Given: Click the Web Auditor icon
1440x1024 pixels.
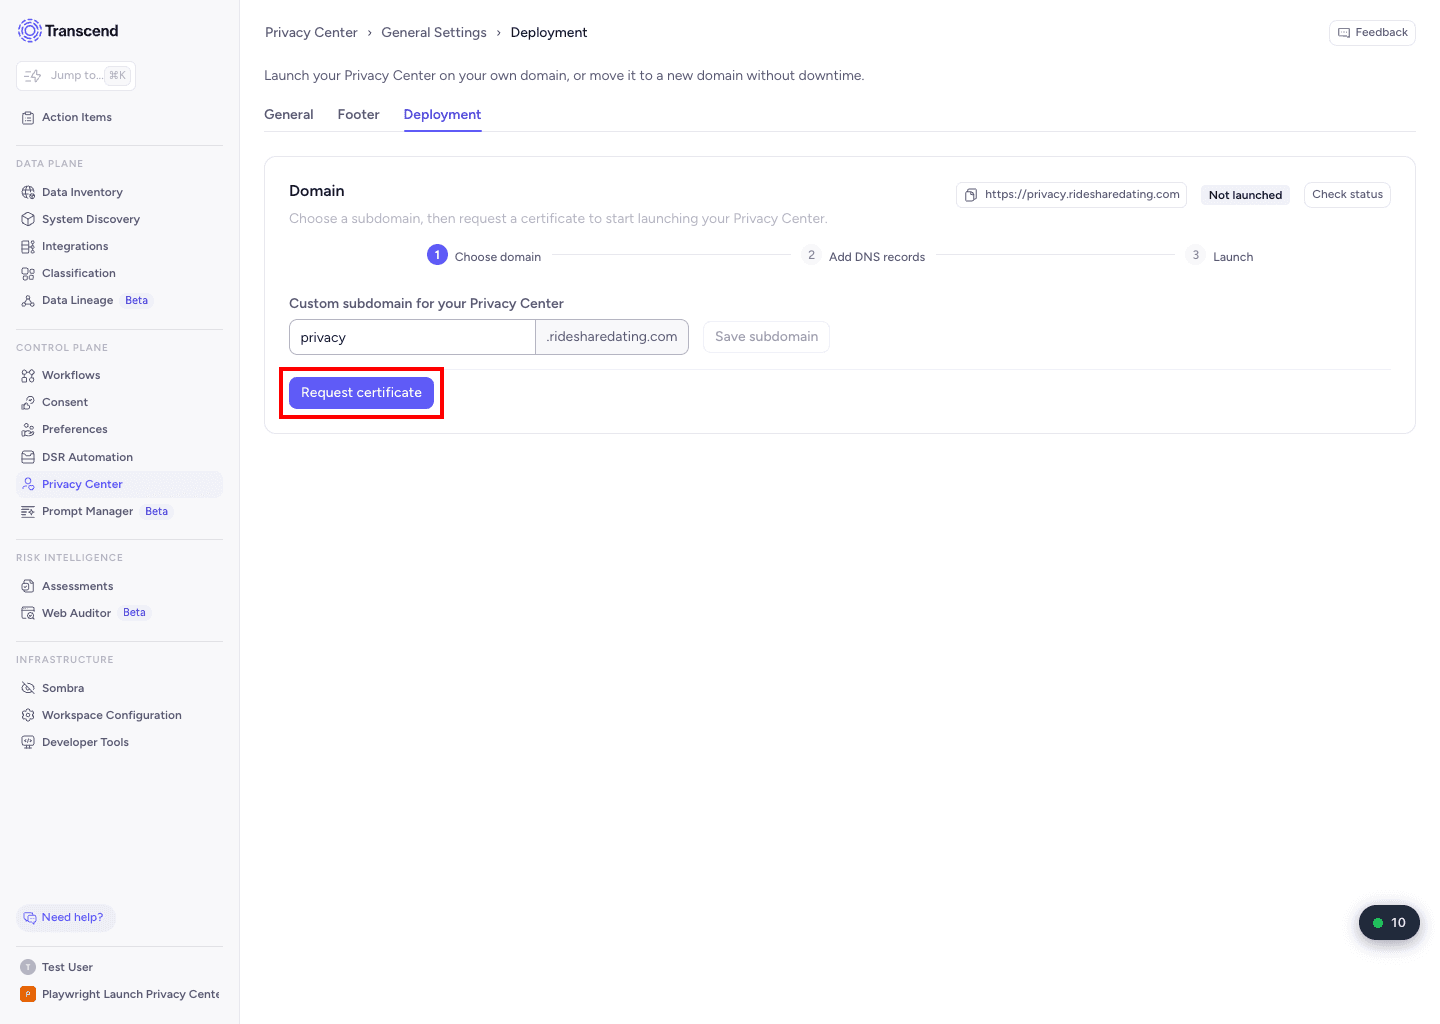Looking at the screenshot, I should (28, 613).
